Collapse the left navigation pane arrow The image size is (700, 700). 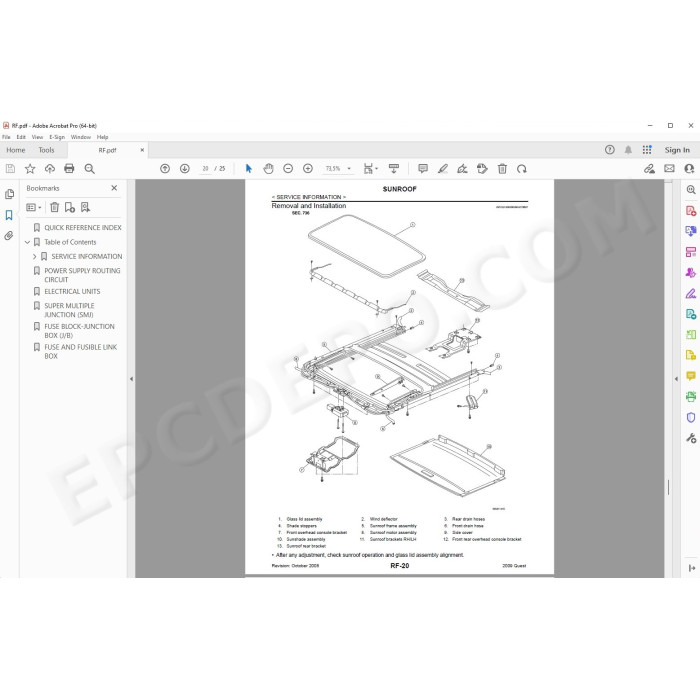[x=131, y=379]
